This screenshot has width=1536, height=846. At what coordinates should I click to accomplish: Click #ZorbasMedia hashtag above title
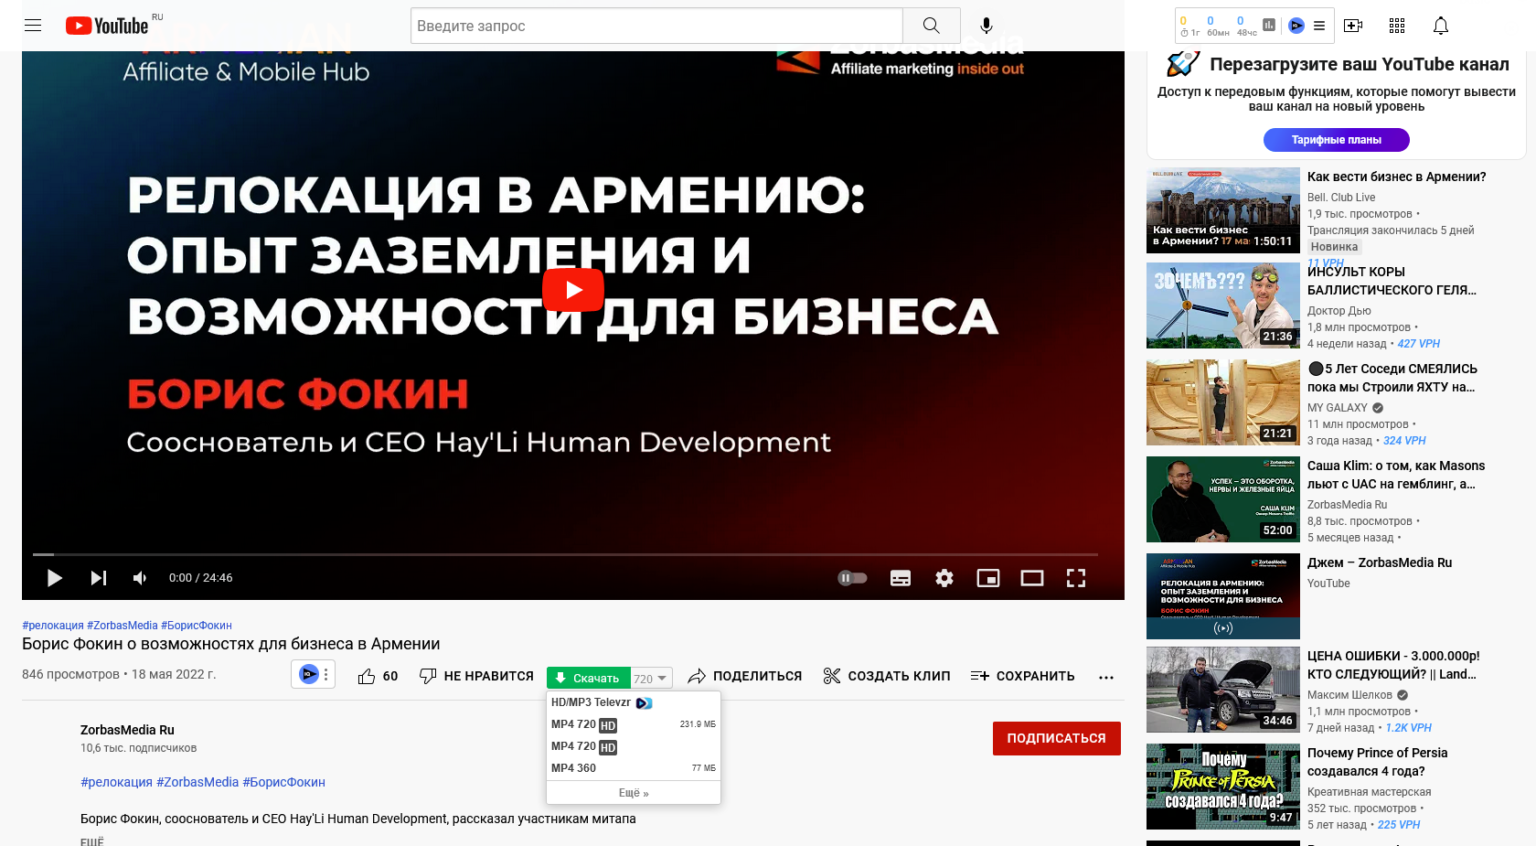coord(122,625)
